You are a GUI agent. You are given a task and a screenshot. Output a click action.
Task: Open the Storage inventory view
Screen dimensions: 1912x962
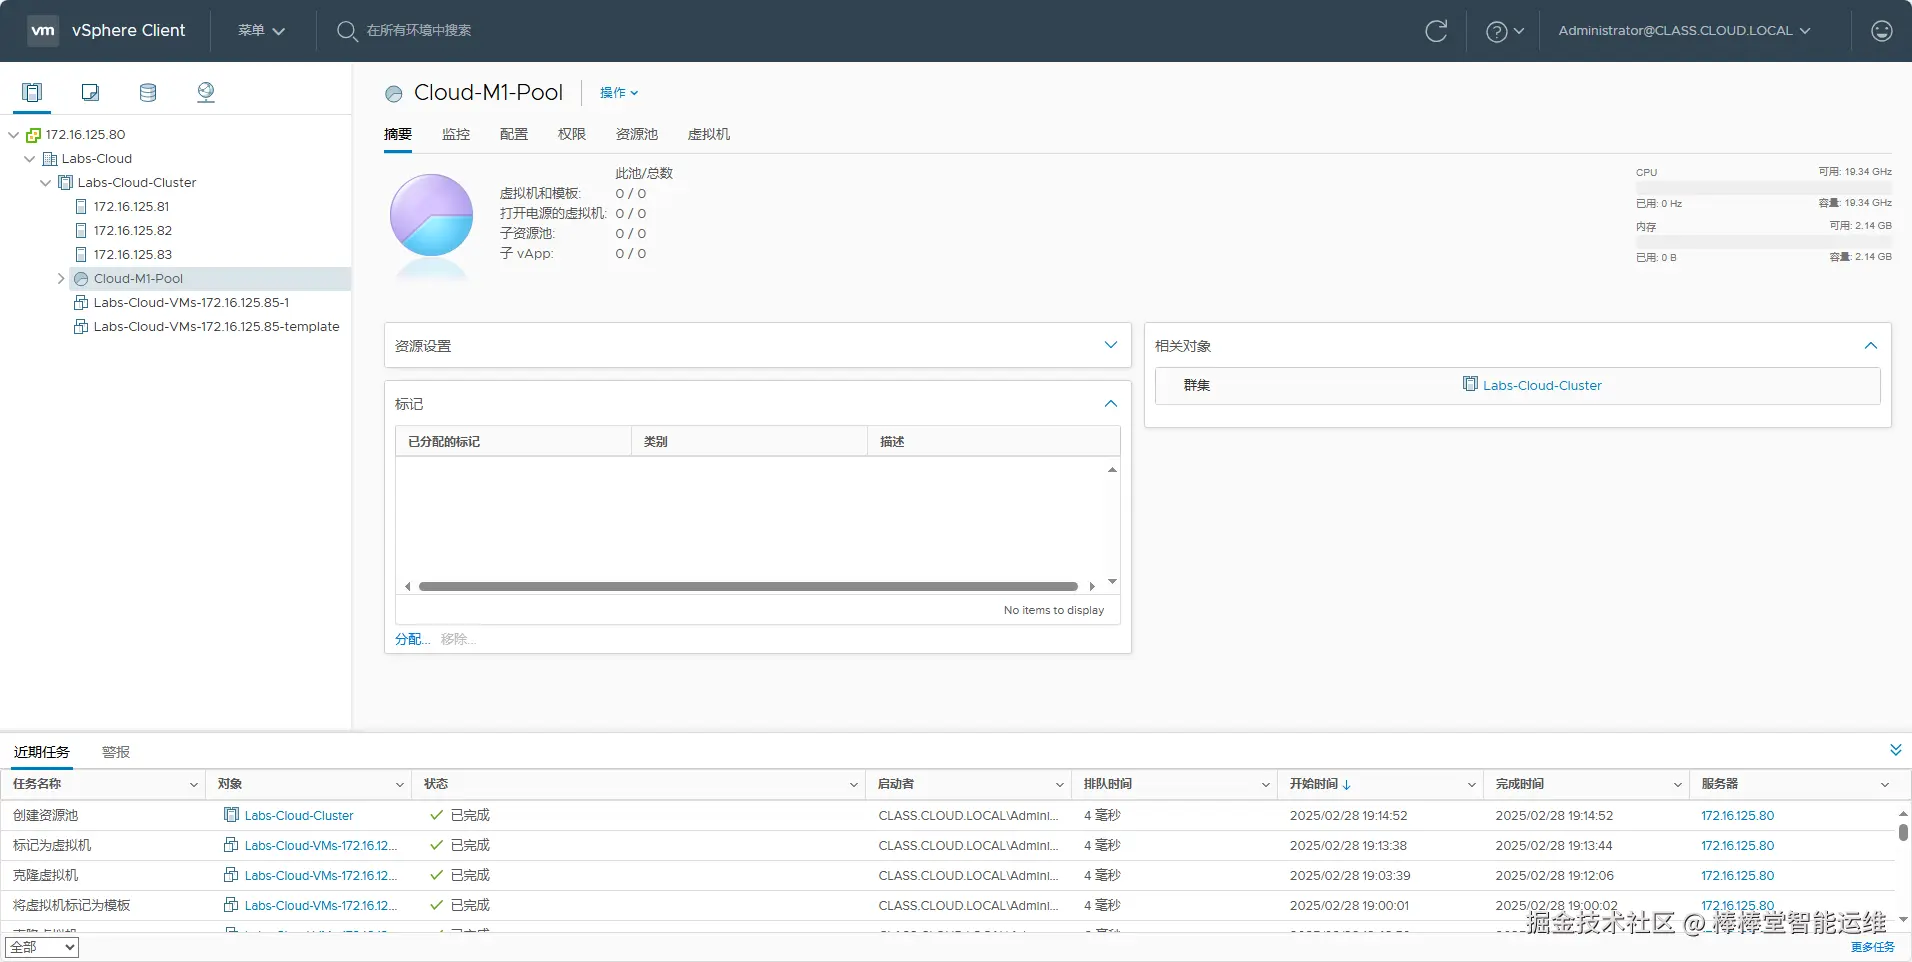148,93
